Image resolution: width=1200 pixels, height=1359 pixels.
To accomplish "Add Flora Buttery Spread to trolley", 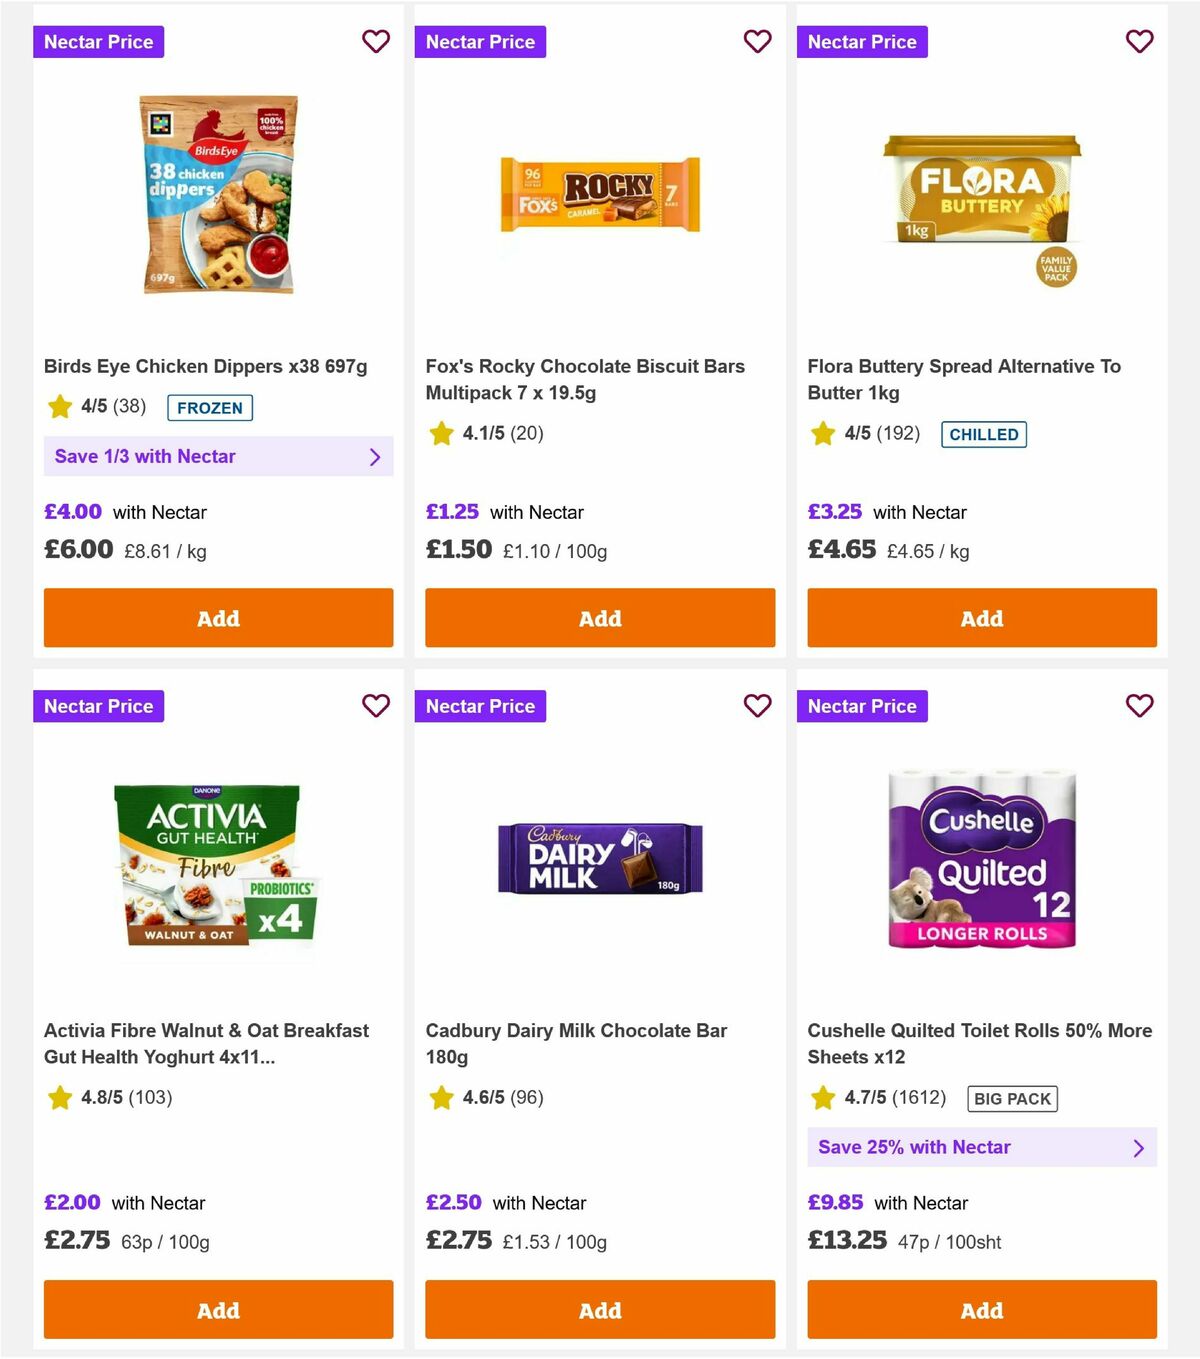I will 981,618.
